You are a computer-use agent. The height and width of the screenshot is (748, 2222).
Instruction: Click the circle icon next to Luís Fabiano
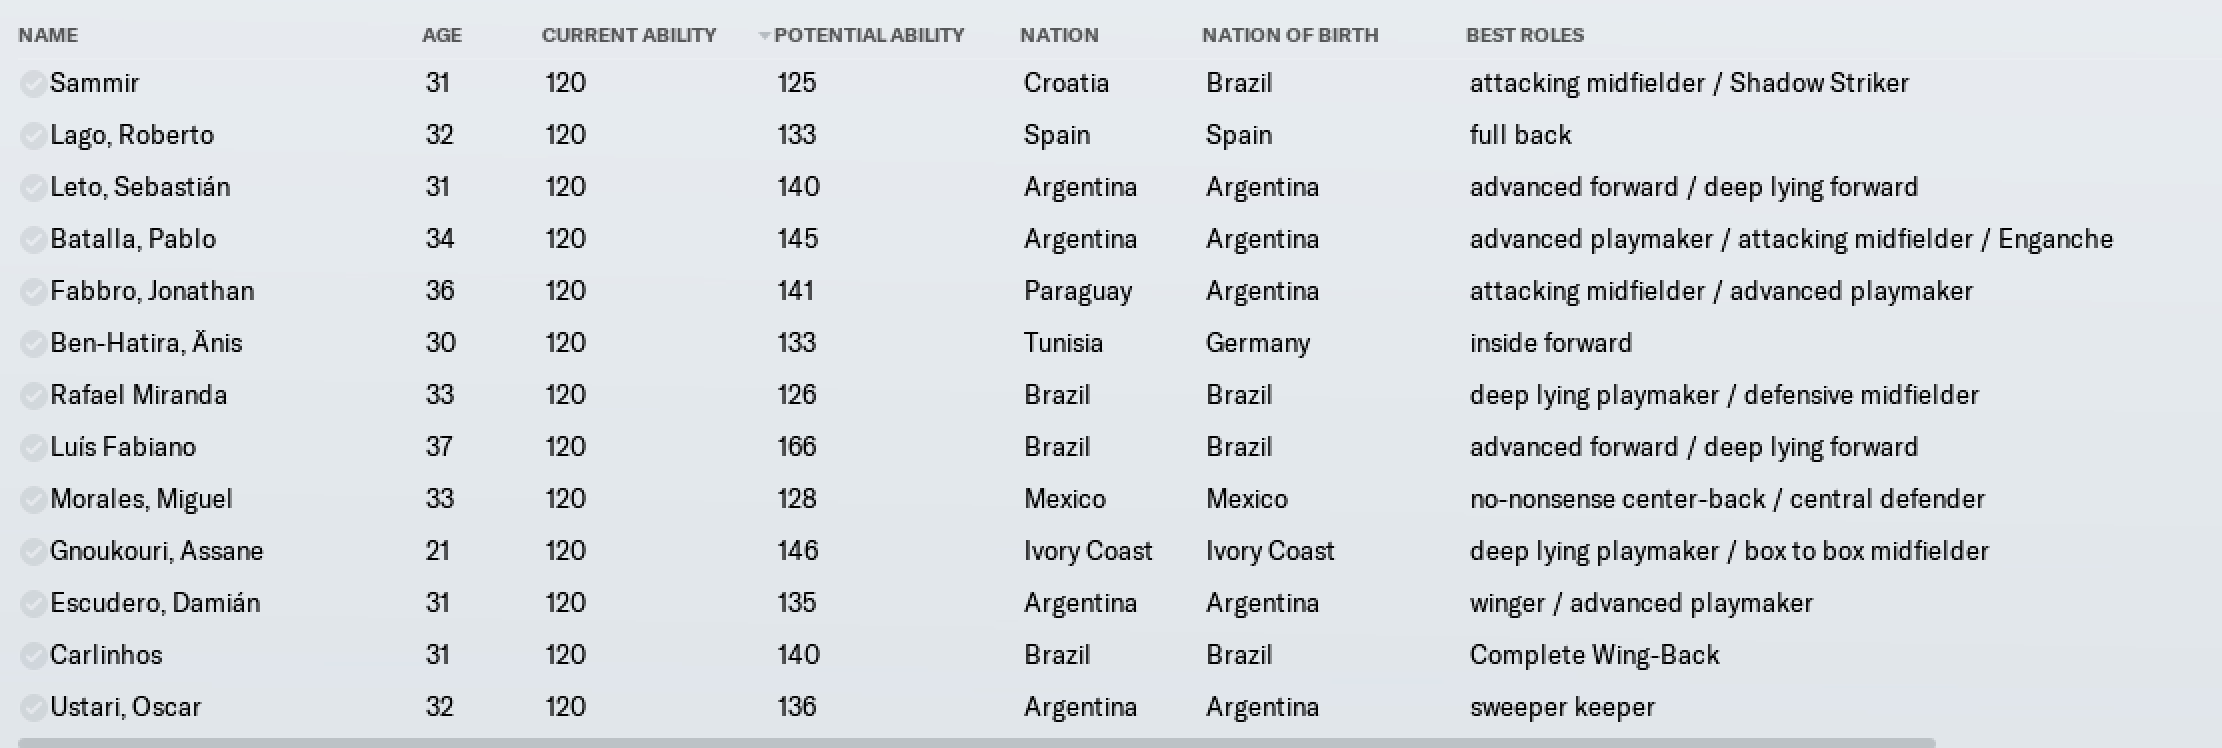(33, 448)
